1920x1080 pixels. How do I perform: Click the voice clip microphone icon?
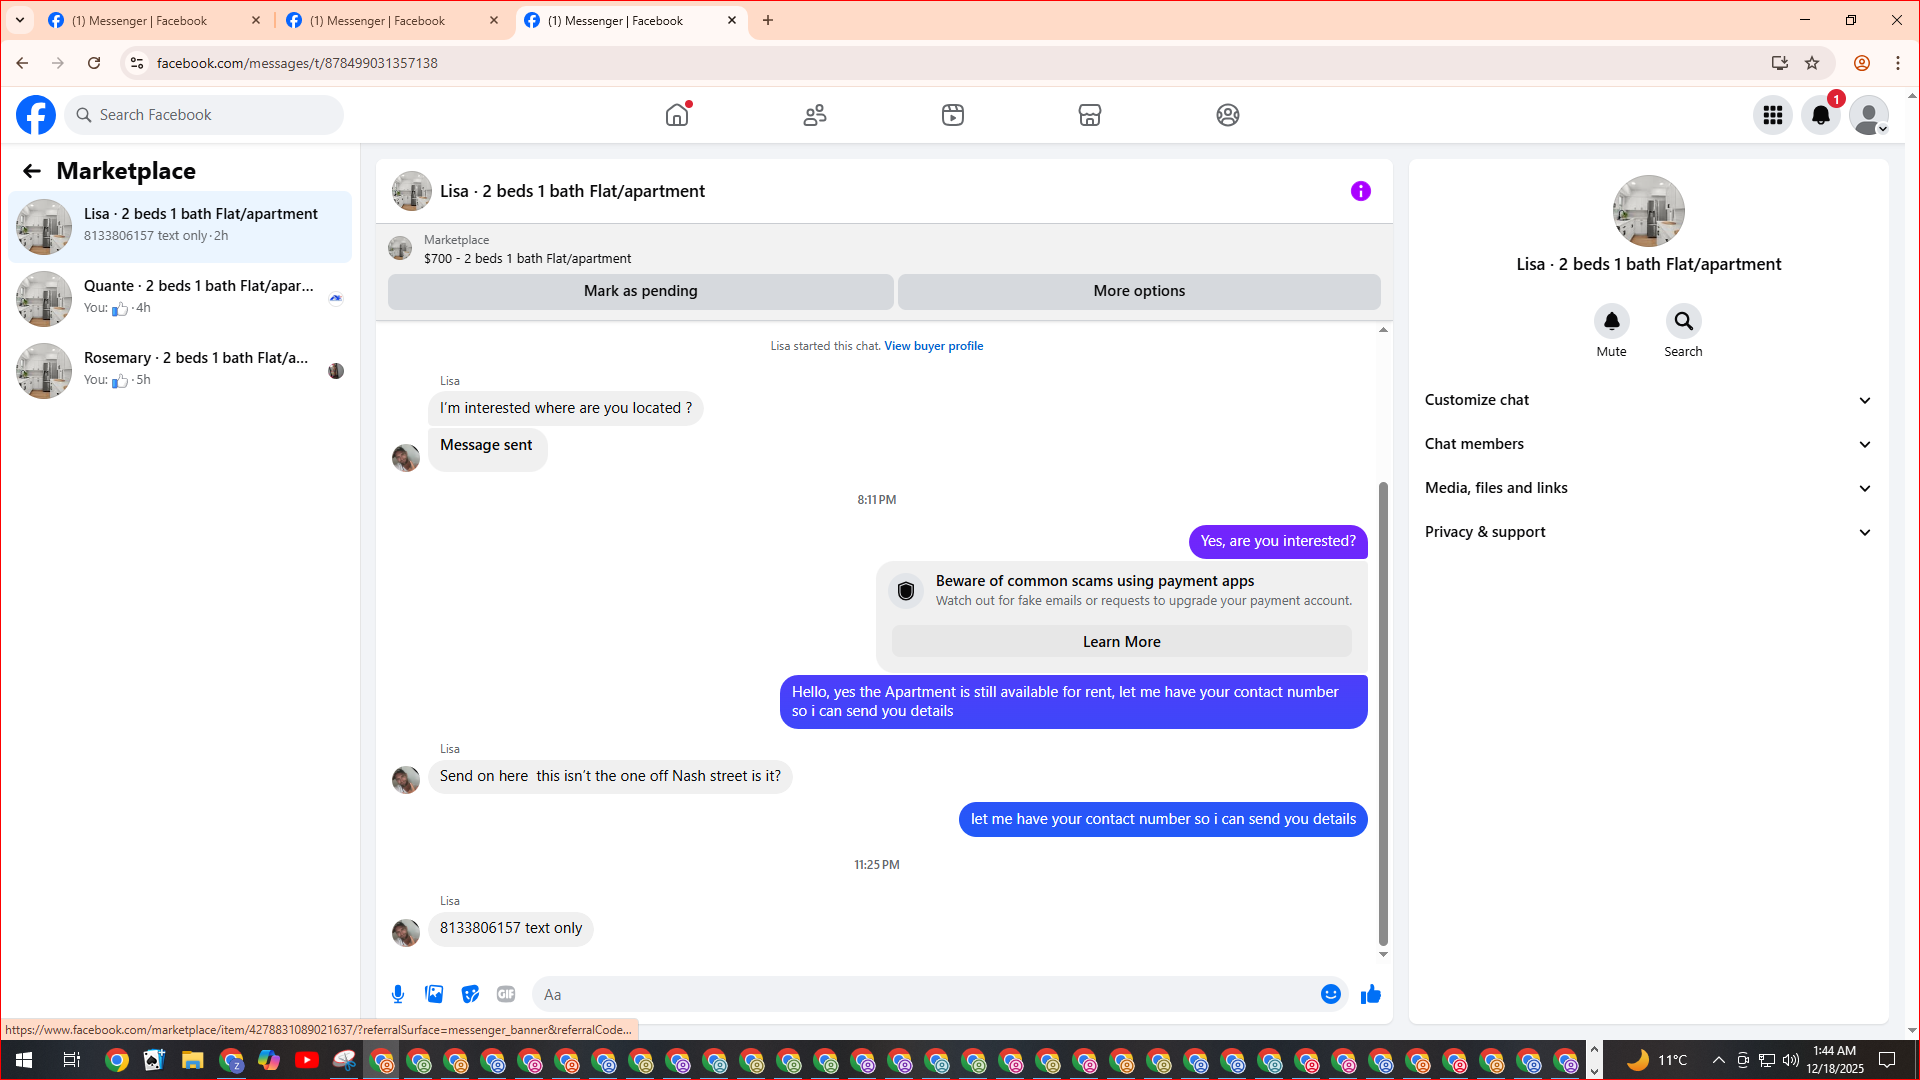tap(398, 994)
